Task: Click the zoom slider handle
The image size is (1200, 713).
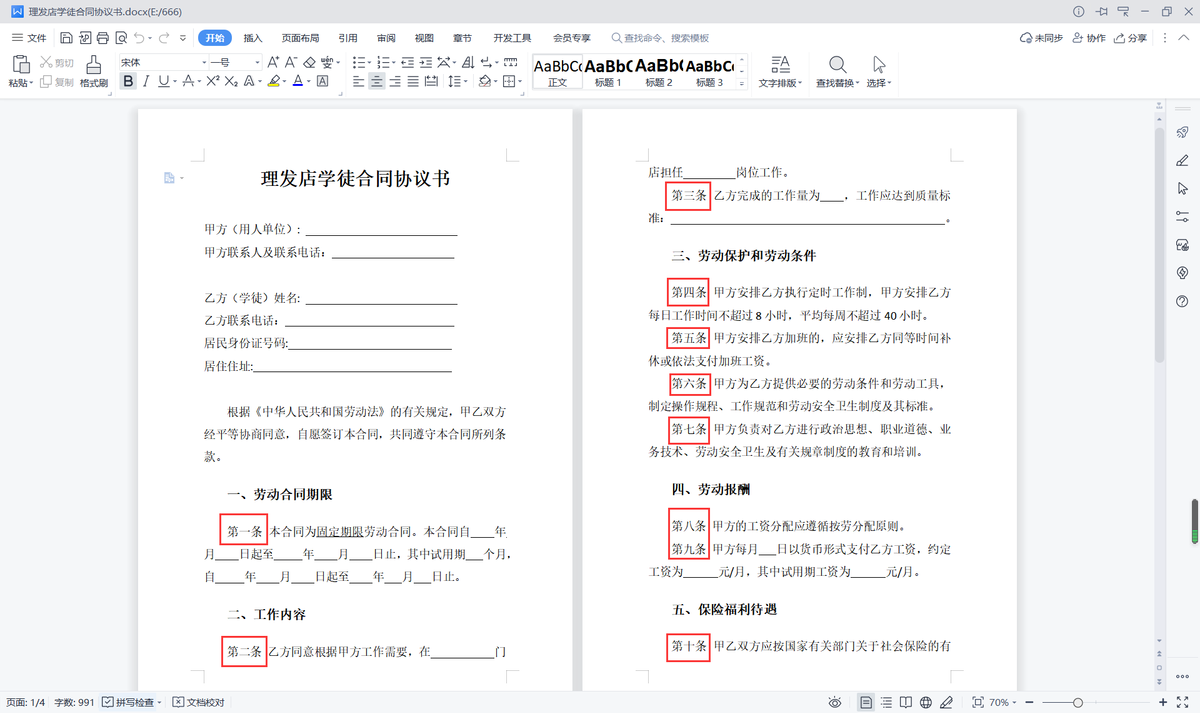Action: coord(1077,702)
